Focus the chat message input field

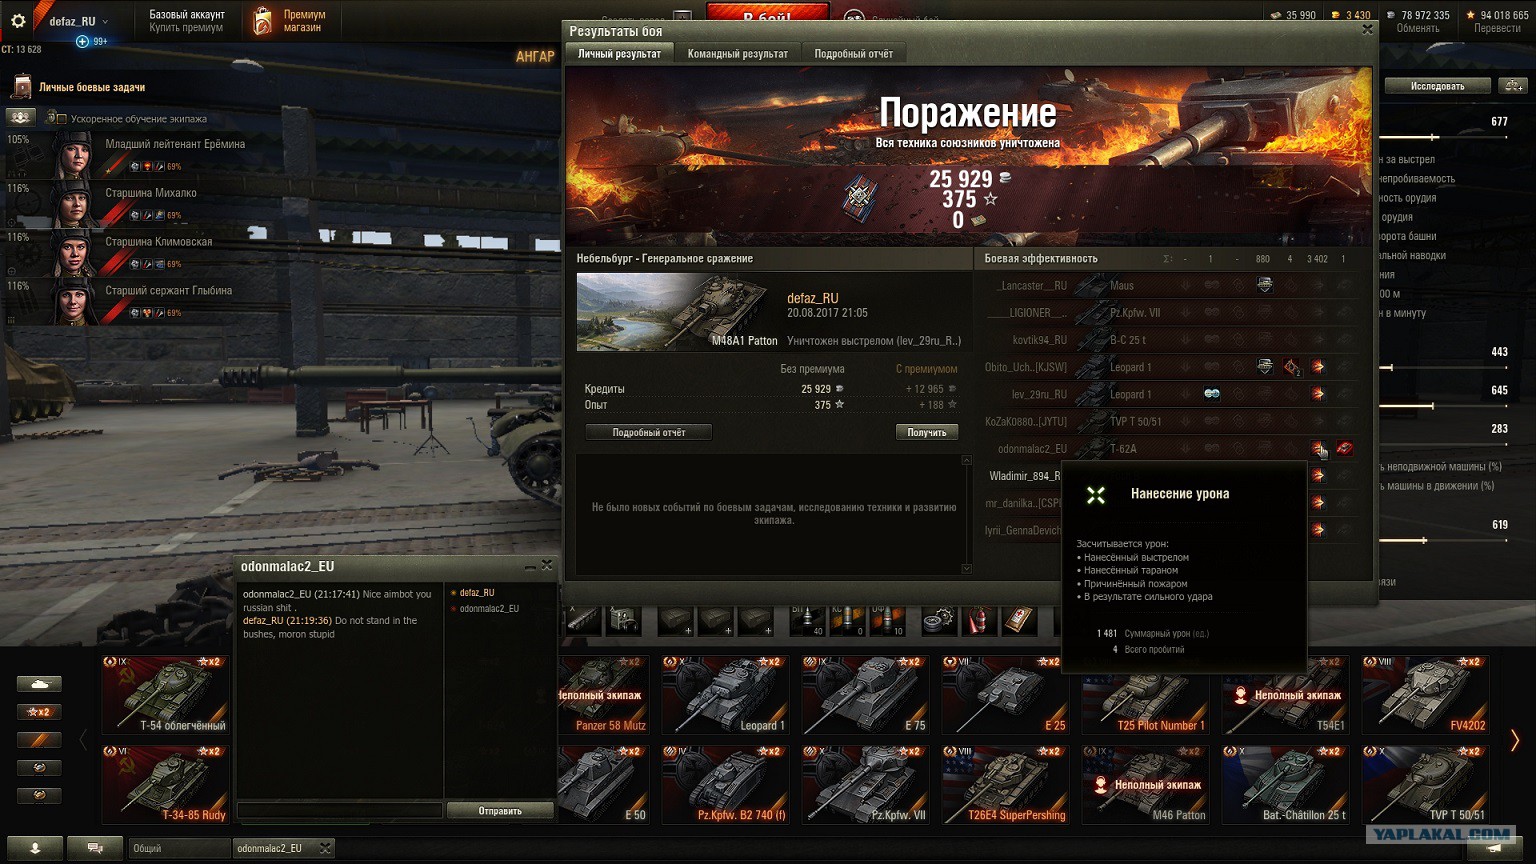[340, 811]
